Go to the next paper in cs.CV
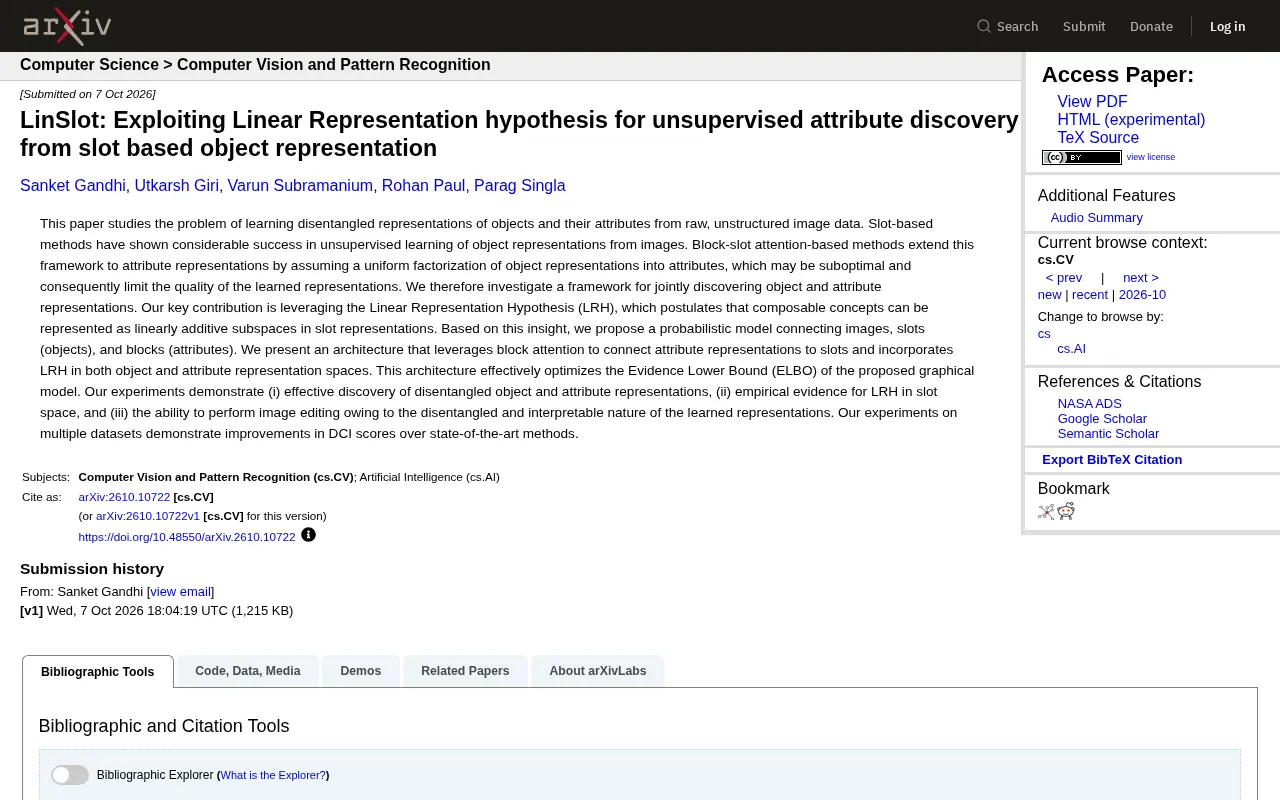Screen dimensions: 1280x800 click(x=1141, y=278)
